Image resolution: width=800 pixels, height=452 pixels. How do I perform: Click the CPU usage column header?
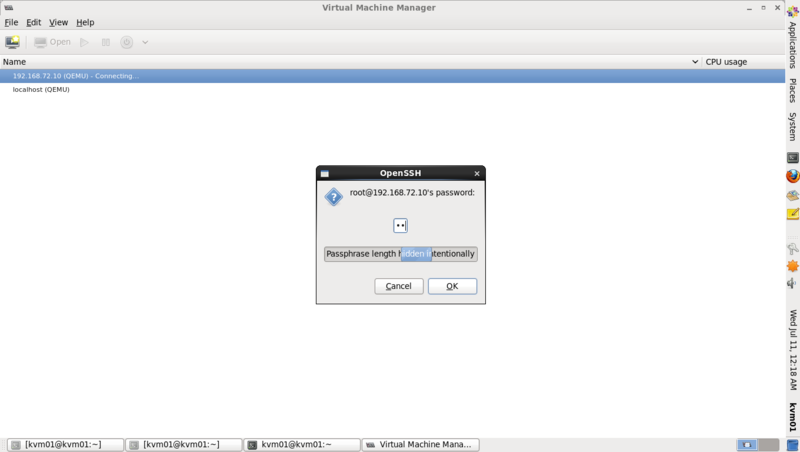tap(743, 62)
